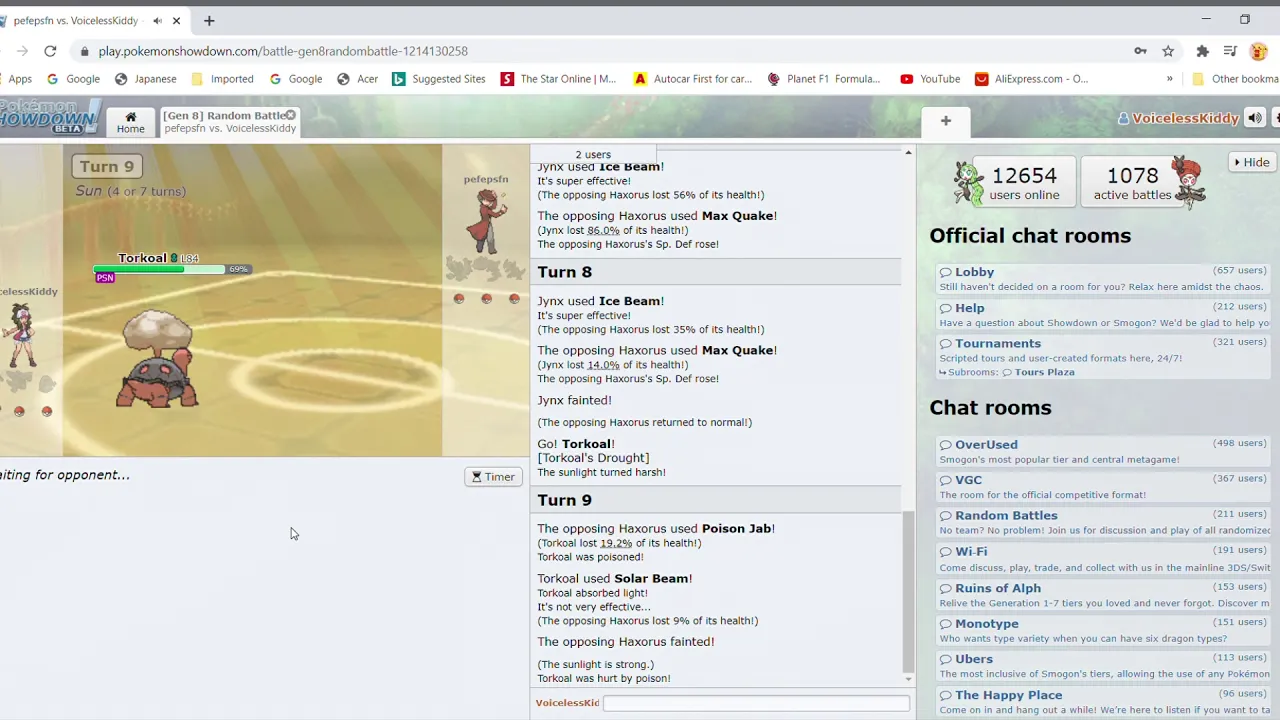The image size is (1280, 720).
Task: Click the PSN status badge
Action: tap(105, 279)
